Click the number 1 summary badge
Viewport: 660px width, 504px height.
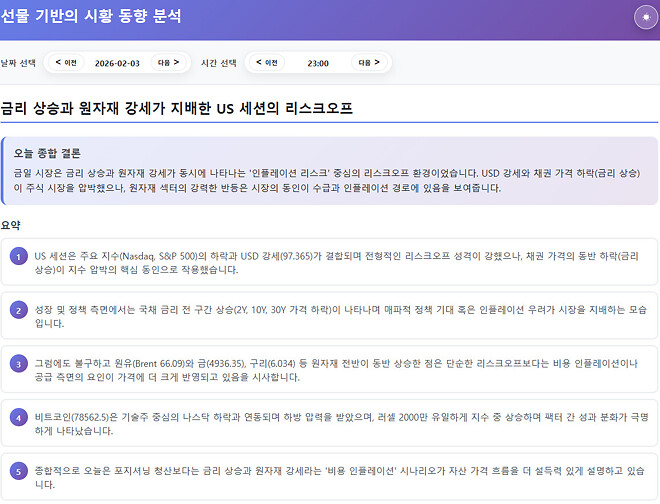(x=19, y=256)
